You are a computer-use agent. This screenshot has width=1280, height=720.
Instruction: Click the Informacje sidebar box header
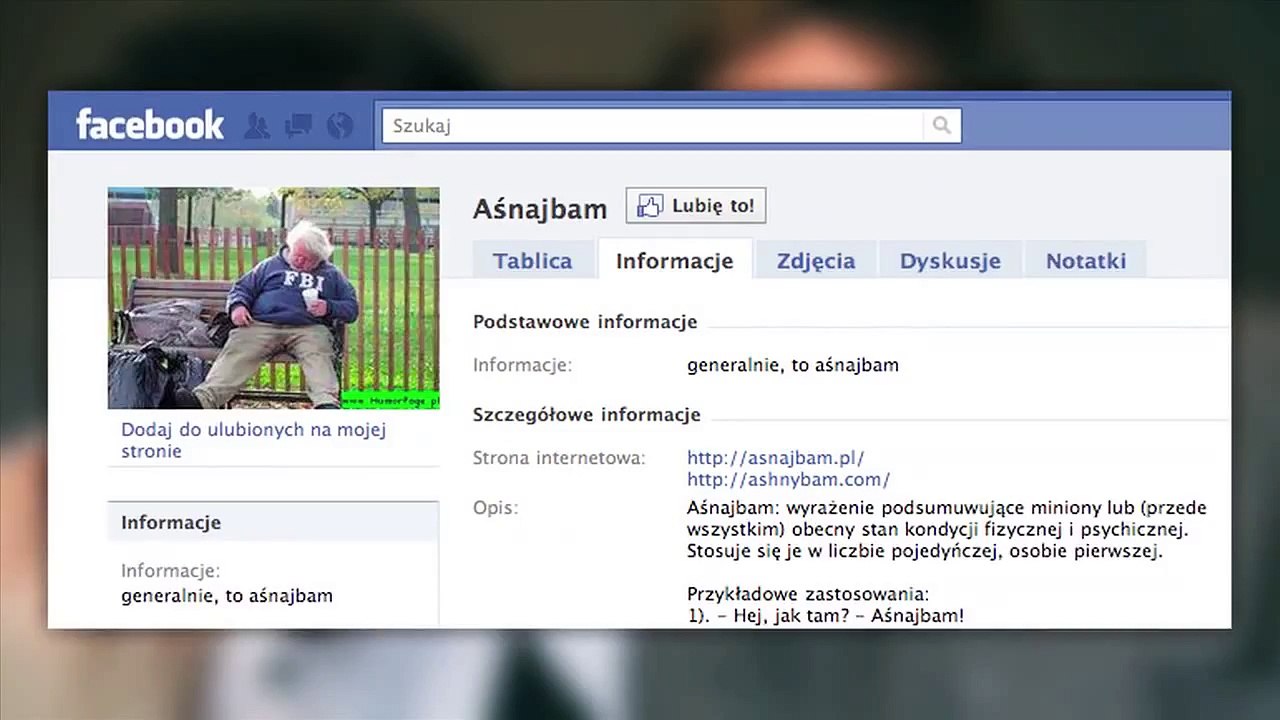click(x=273, y=522)
